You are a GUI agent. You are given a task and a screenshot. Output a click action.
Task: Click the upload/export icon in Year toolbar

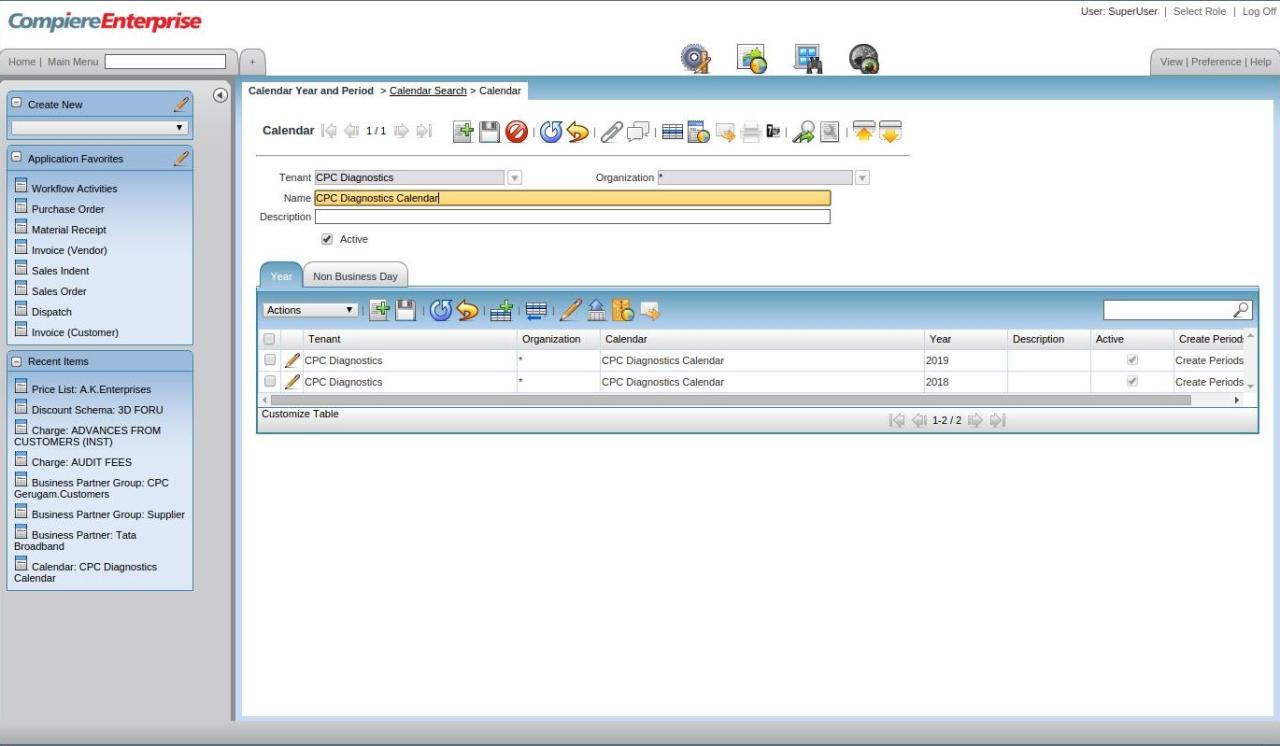pos(596,311)
